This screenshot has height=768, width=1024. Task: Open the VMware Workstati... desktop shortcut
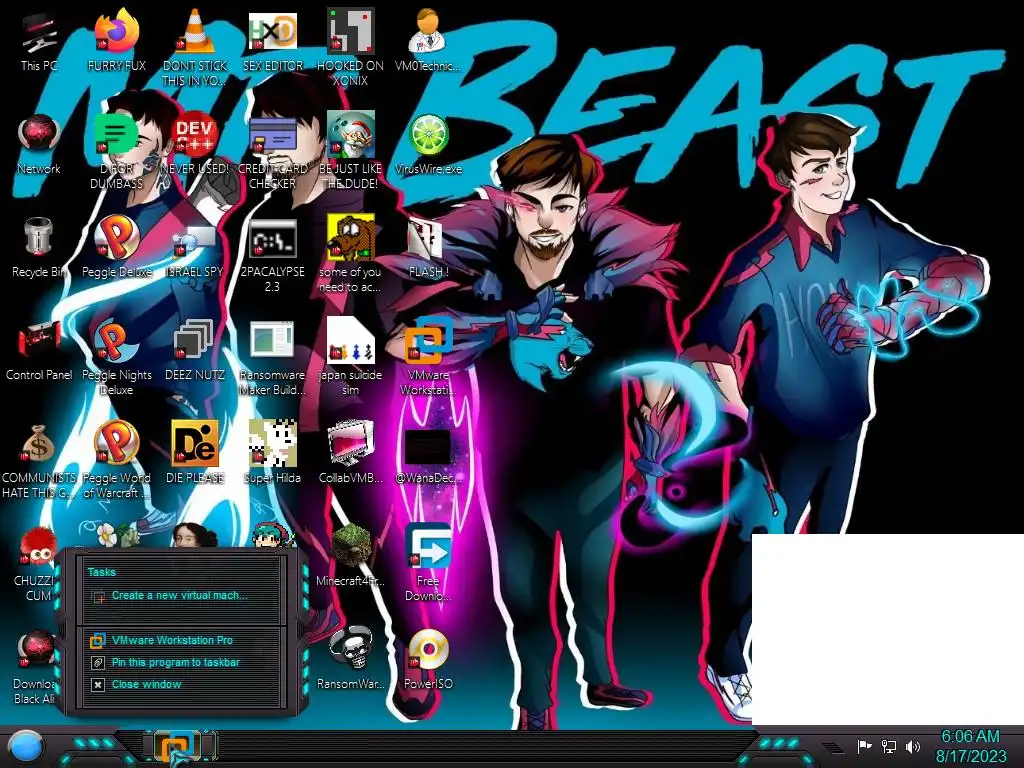428,358
